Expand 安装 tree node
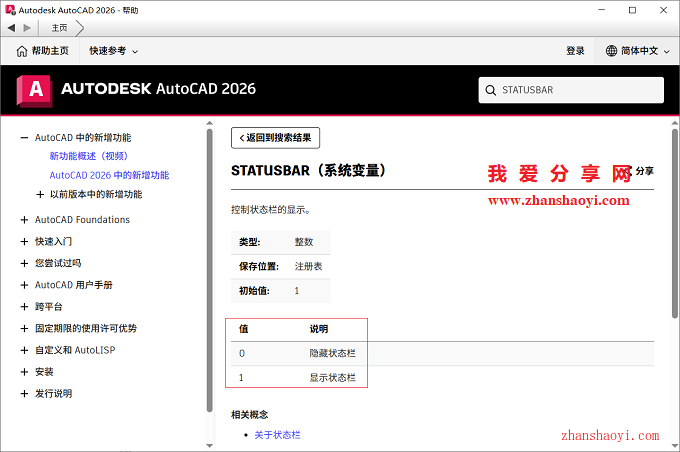 point(24,372)
